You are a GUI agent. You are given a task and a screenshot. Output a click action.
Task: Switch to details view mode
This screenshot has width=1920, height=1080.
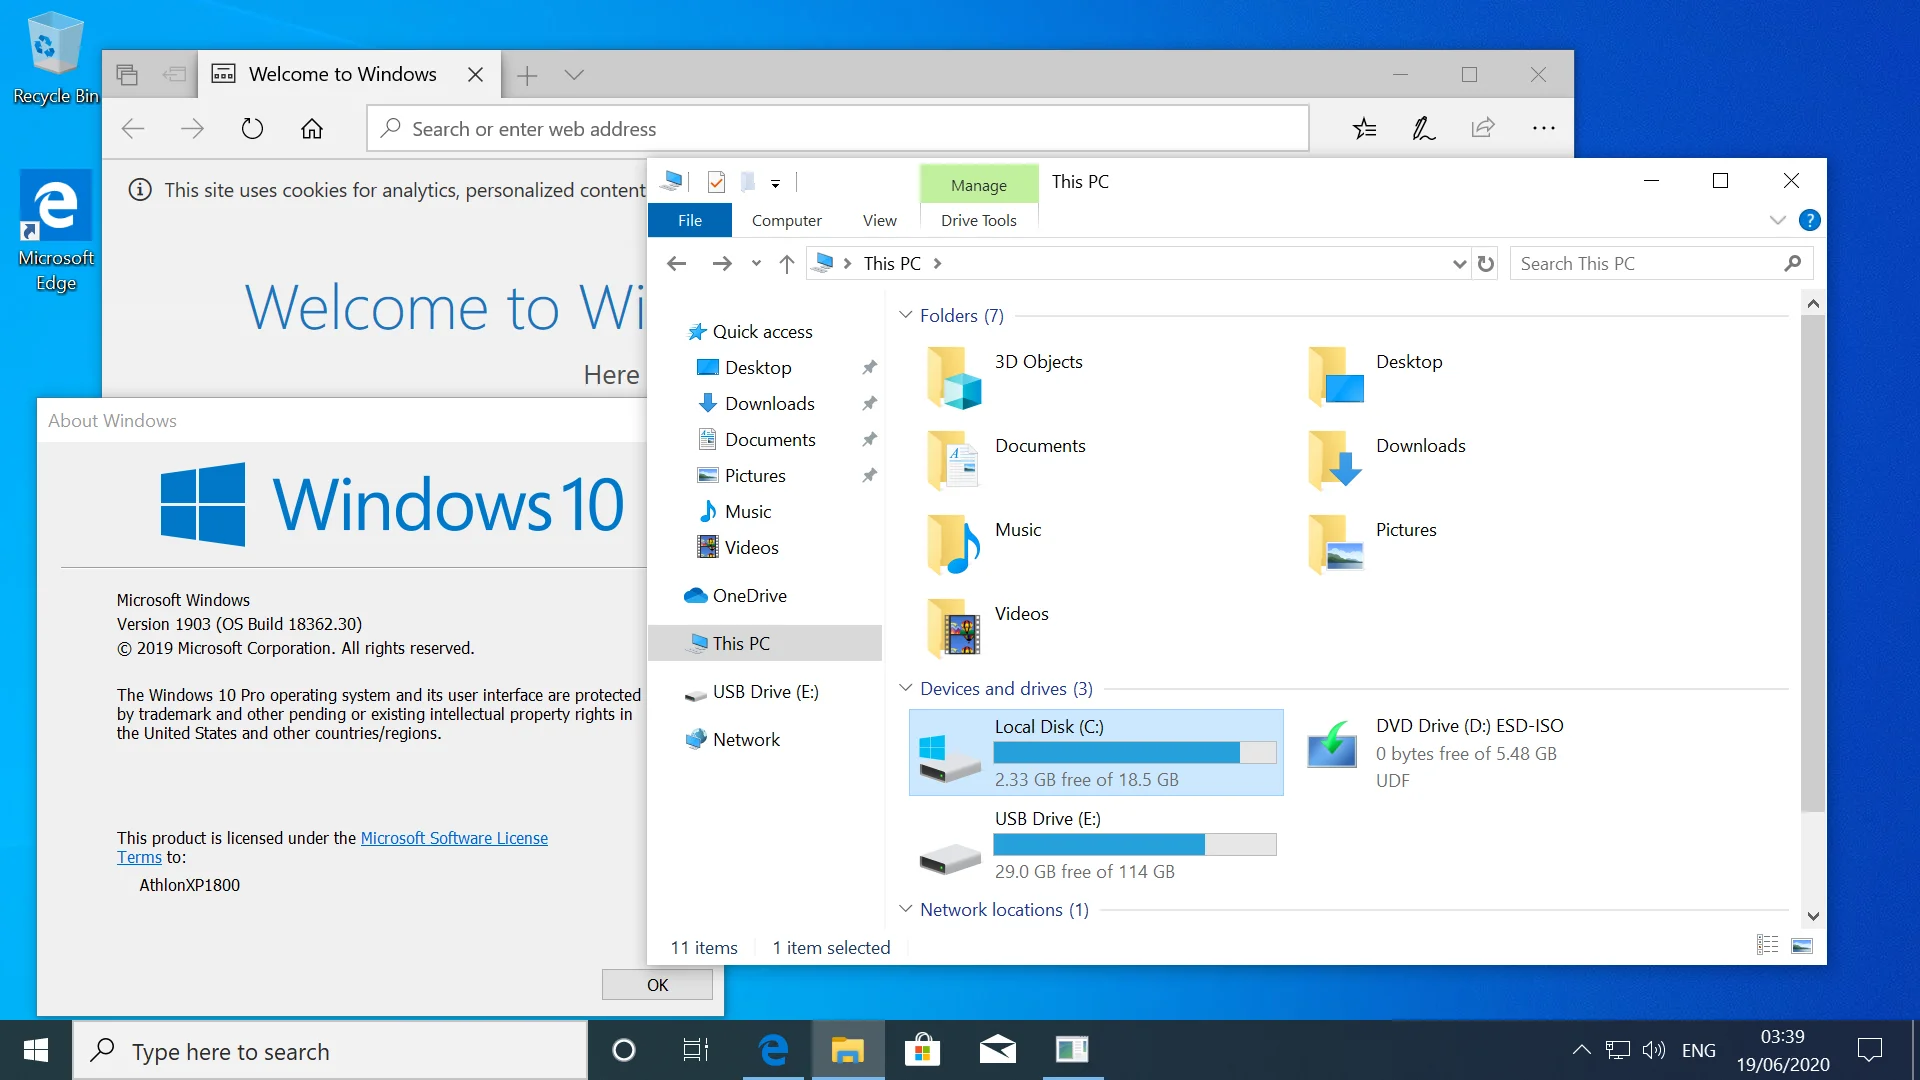pyautogui.click(x=1767, y=946)
